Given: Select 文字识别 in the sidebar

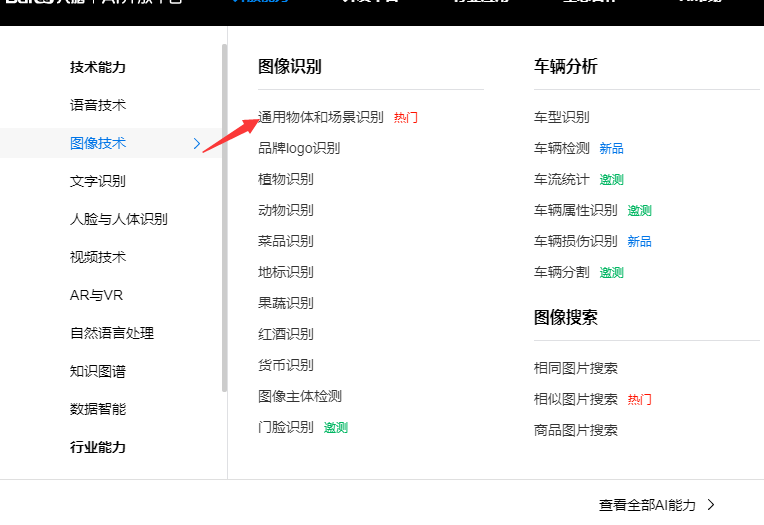Looking at the screenshot, I should click(x=98, y=181).
